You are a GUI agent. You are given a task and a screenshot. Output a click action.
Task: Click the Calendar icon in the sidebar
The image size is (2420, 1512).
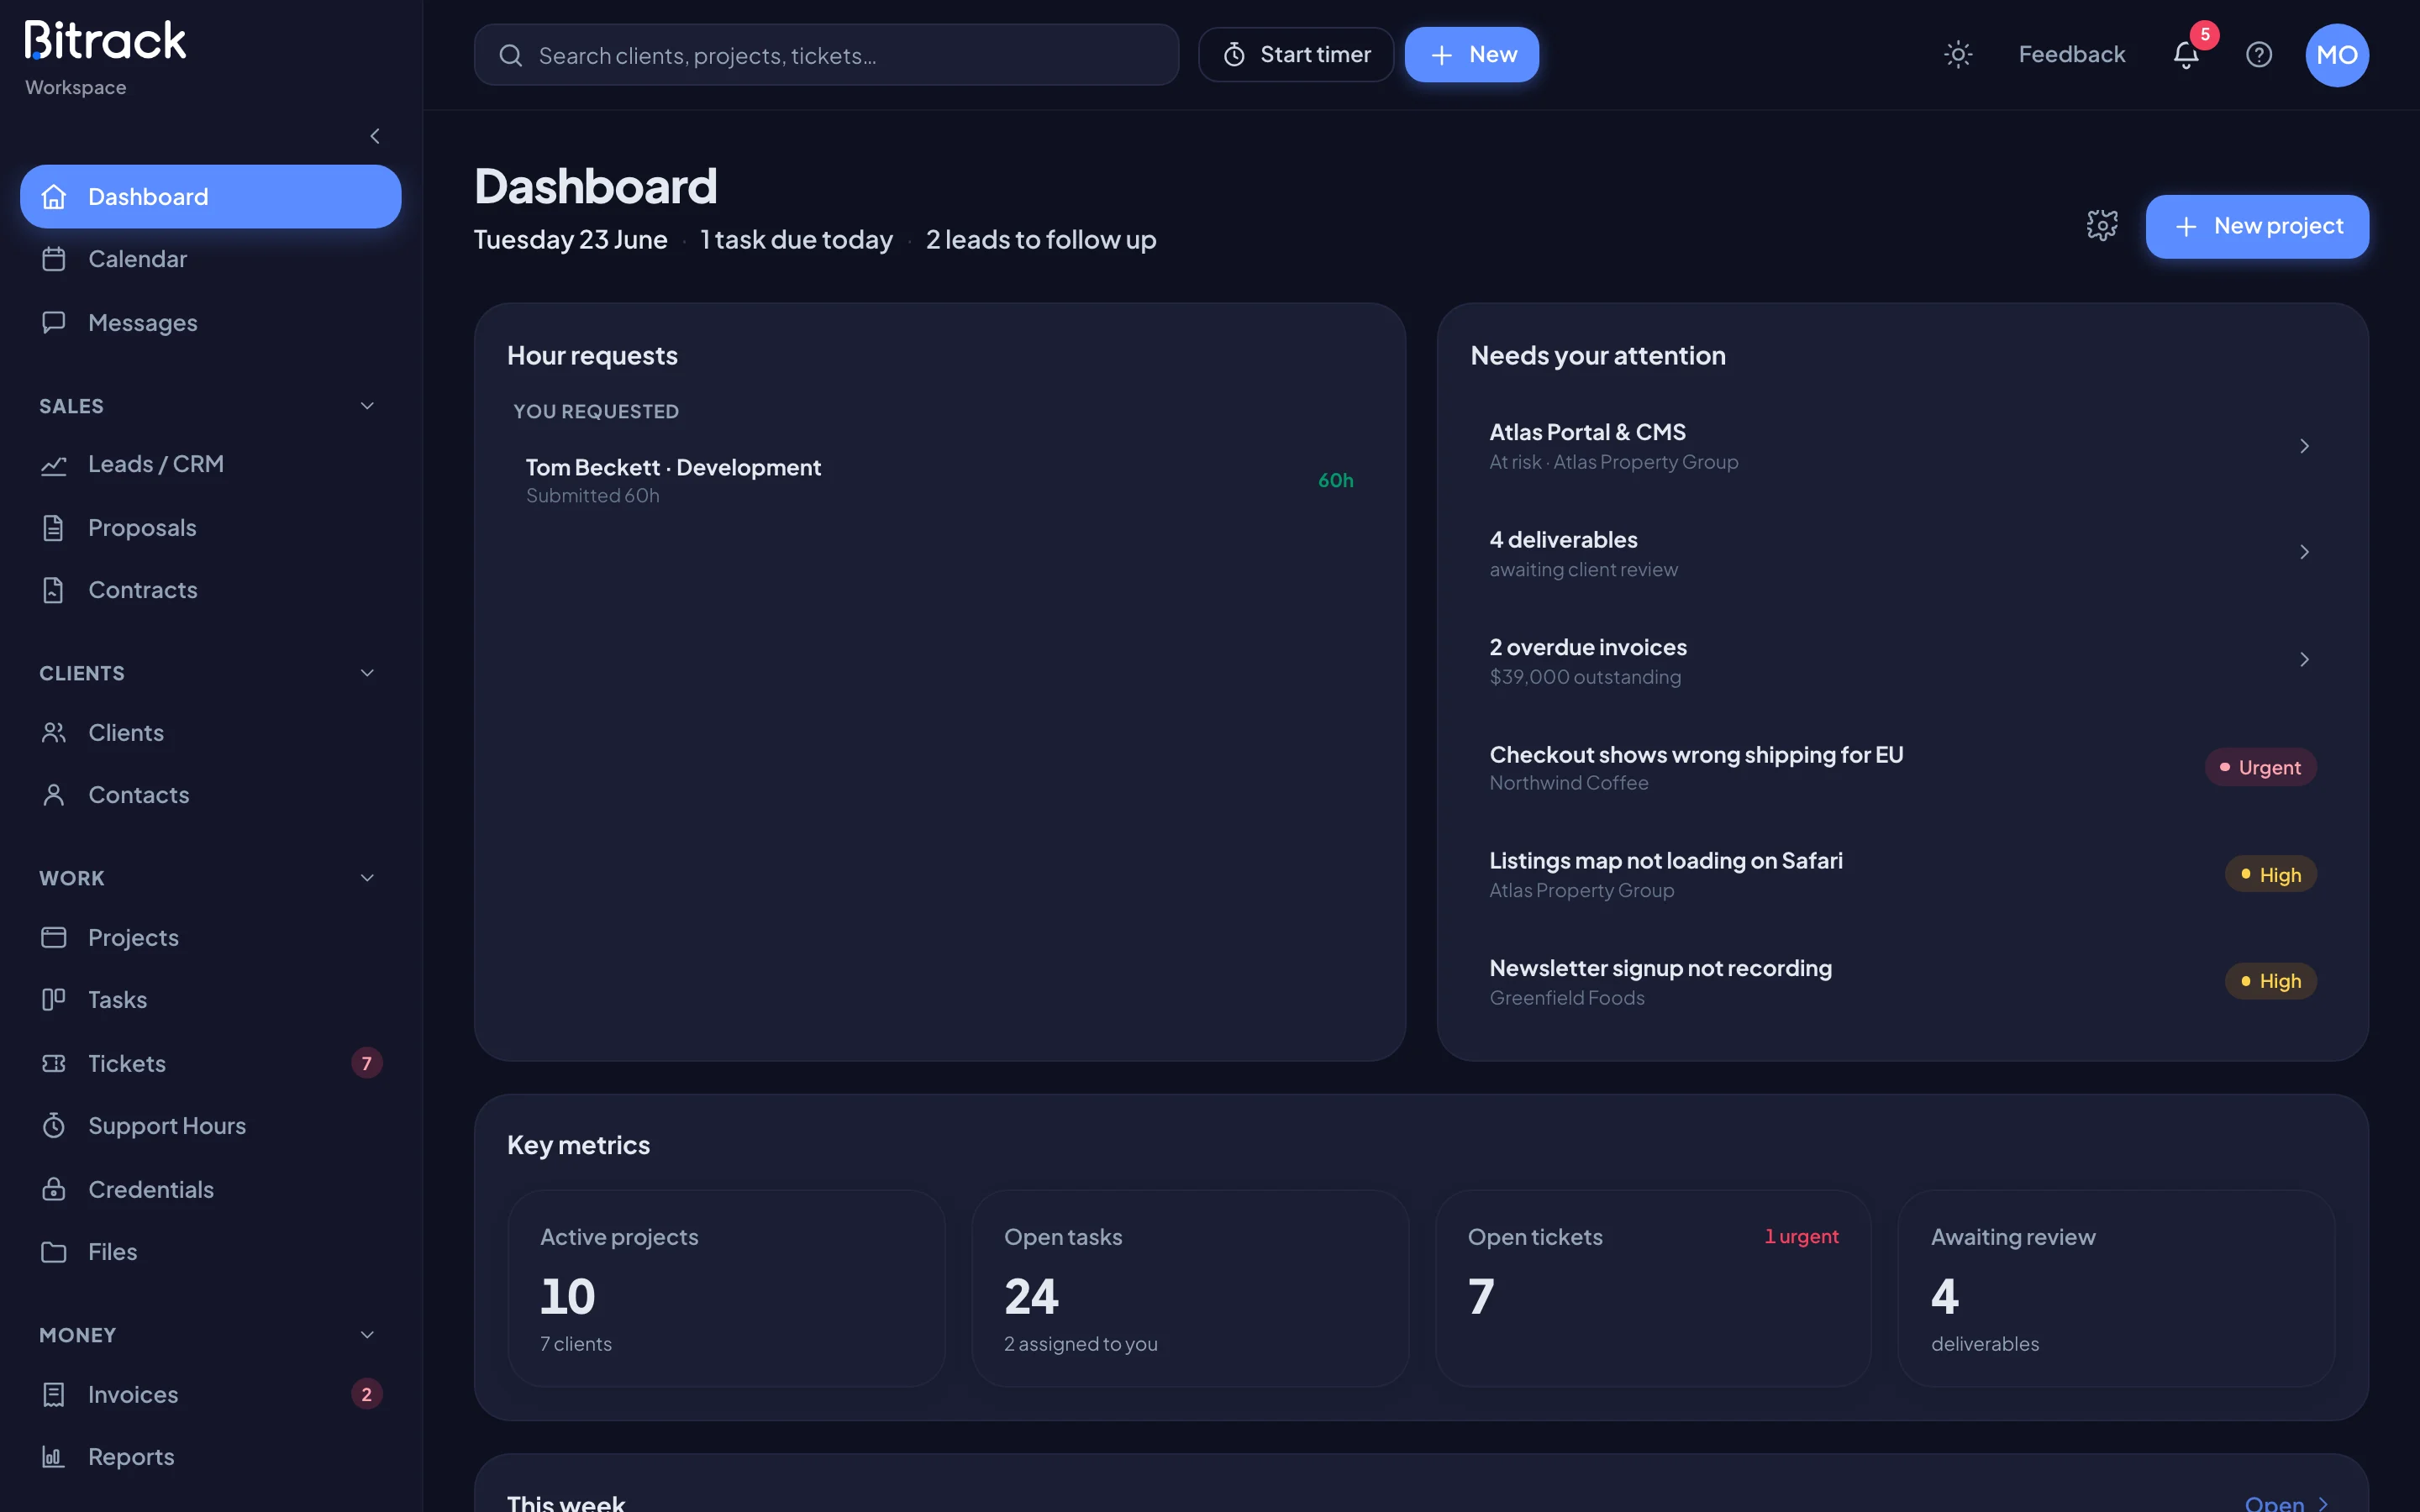54,259
